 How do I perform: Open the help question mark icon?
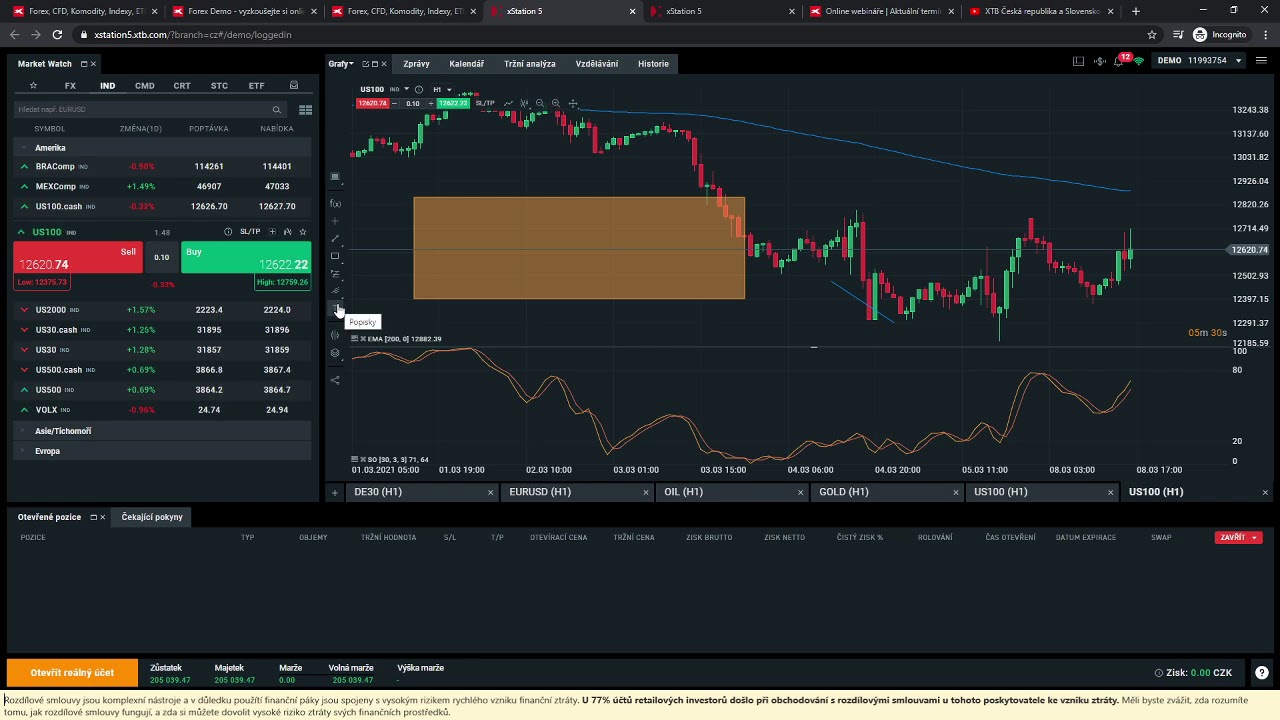click(1262, 673)
